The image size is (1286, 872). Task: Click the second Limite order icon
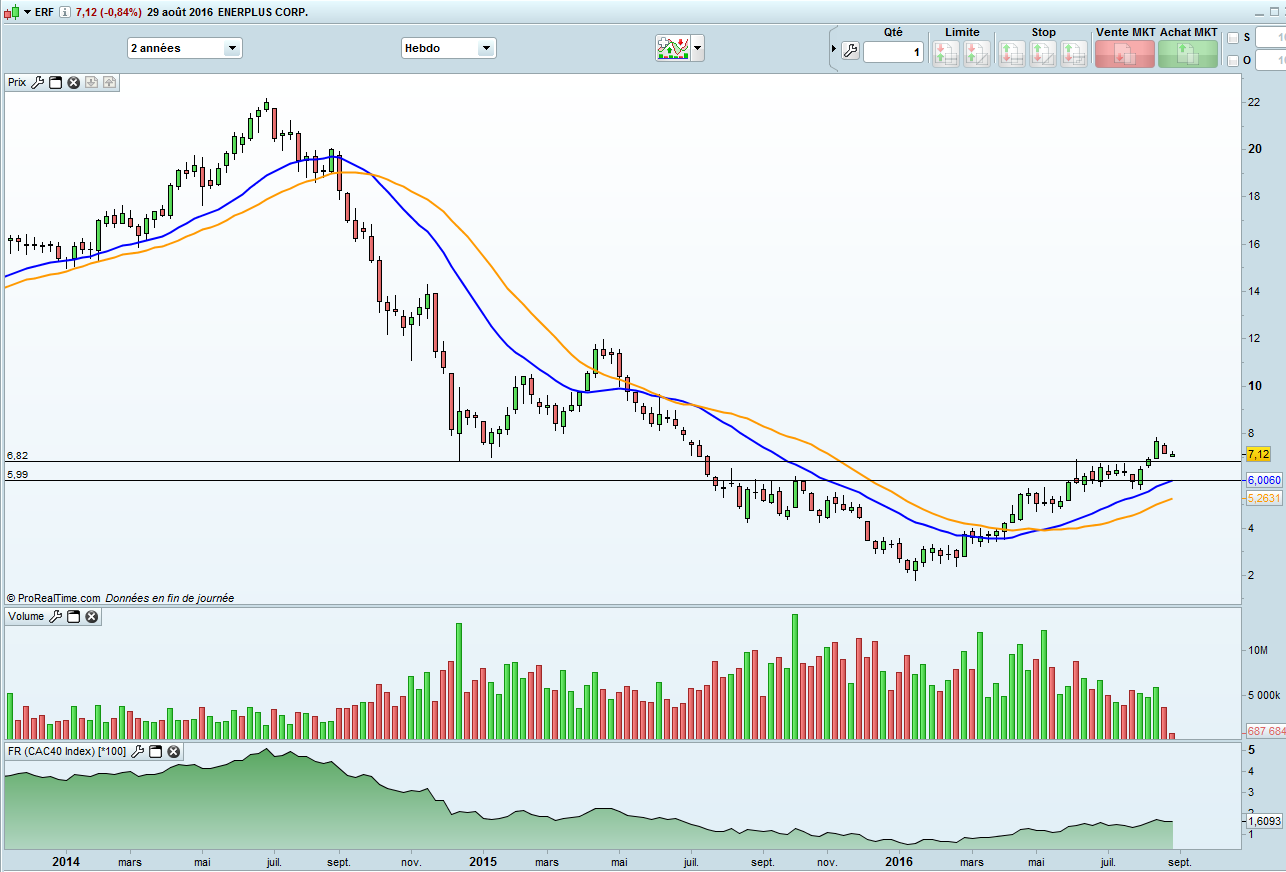pyautogui.click(x=977, y=54)
